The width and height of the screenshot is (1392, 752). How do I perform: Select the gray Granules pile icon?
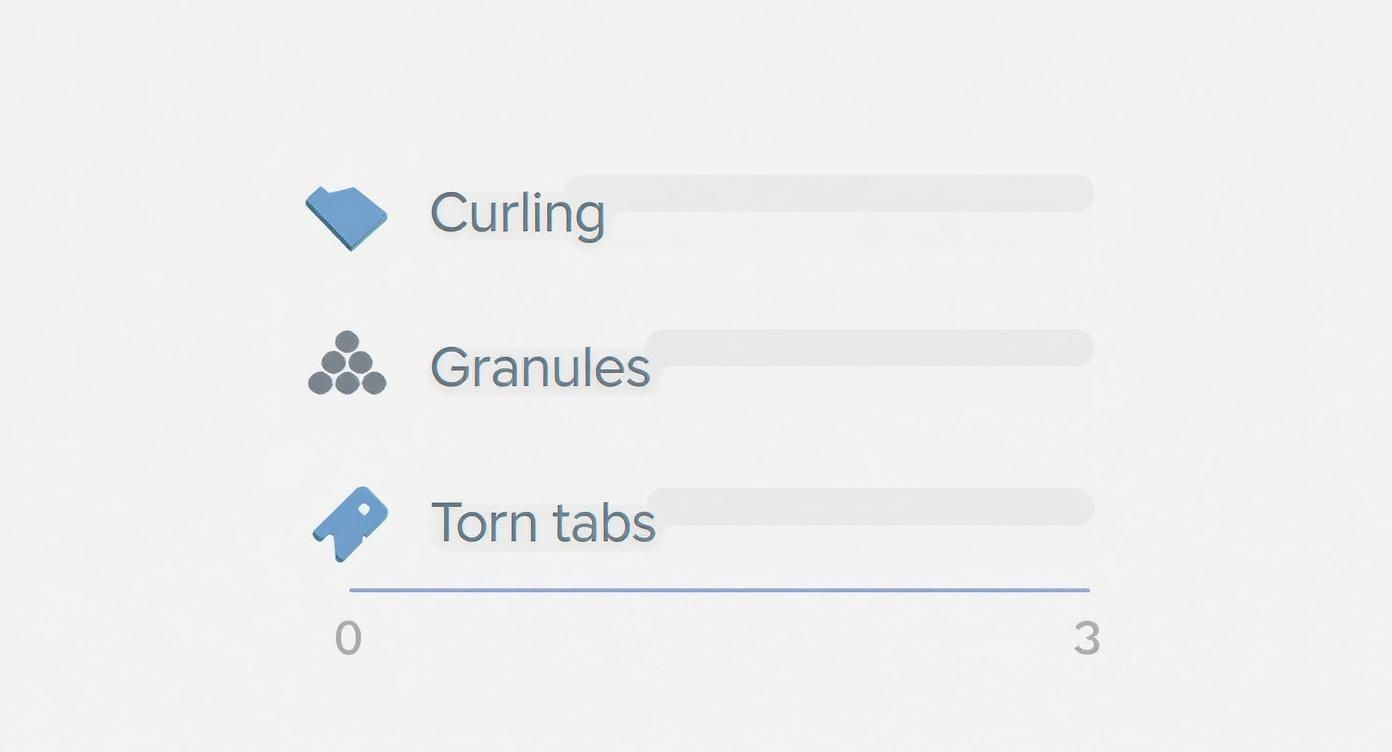click(347, 364)
